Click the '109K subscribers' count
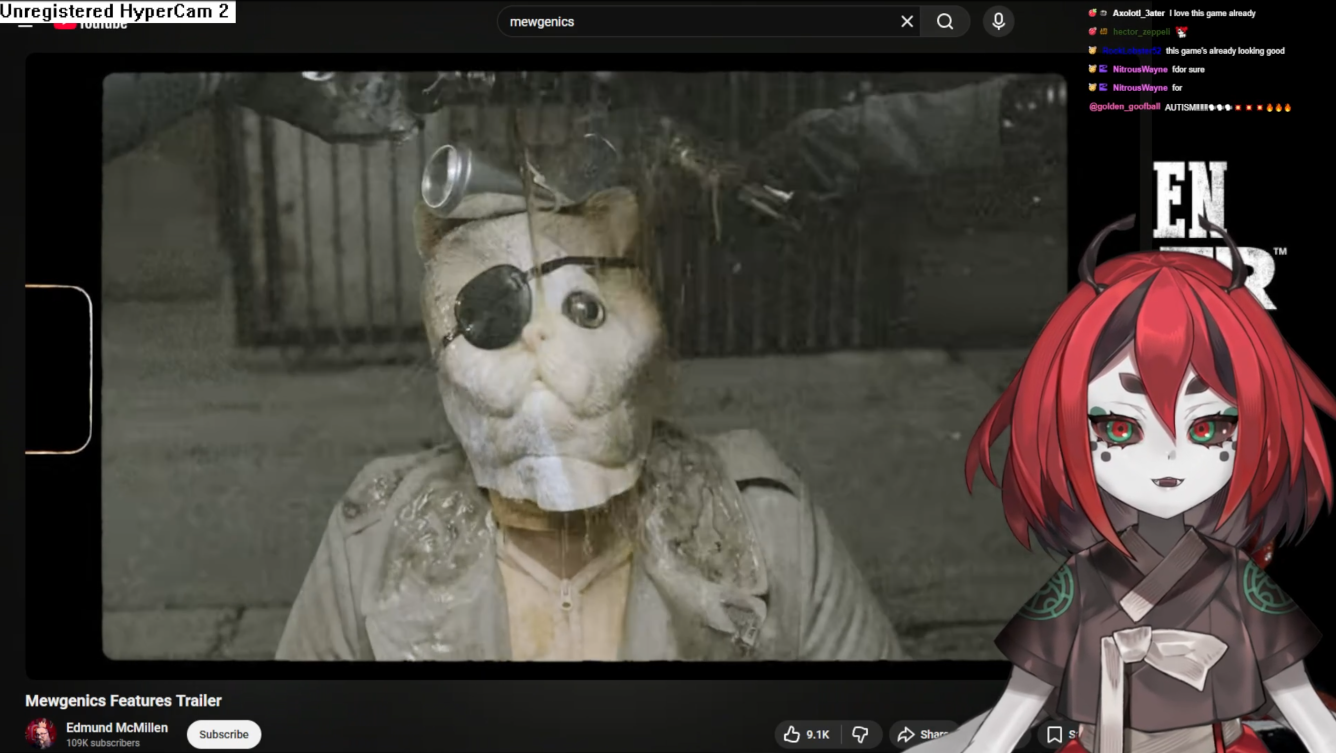Screen dimensions: 1336x753 (x=103, y=743)
